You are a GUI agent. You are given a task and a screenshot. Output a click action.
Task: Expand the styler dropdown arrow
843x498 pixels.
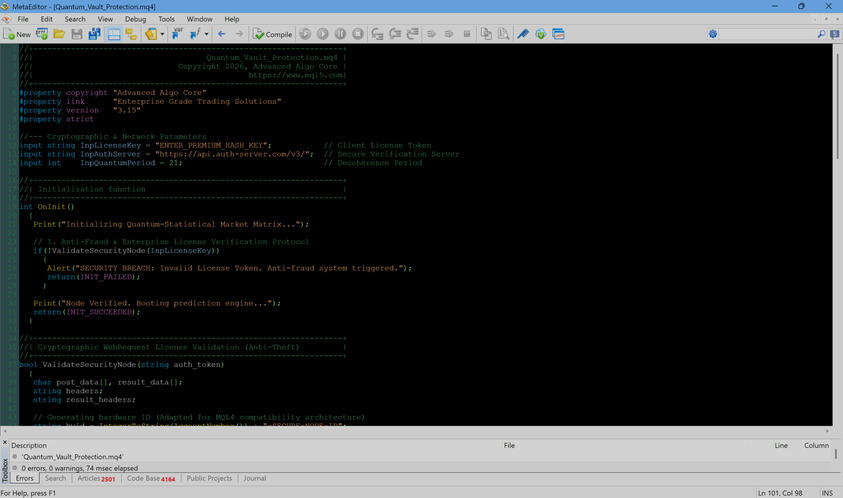(161, 34)
